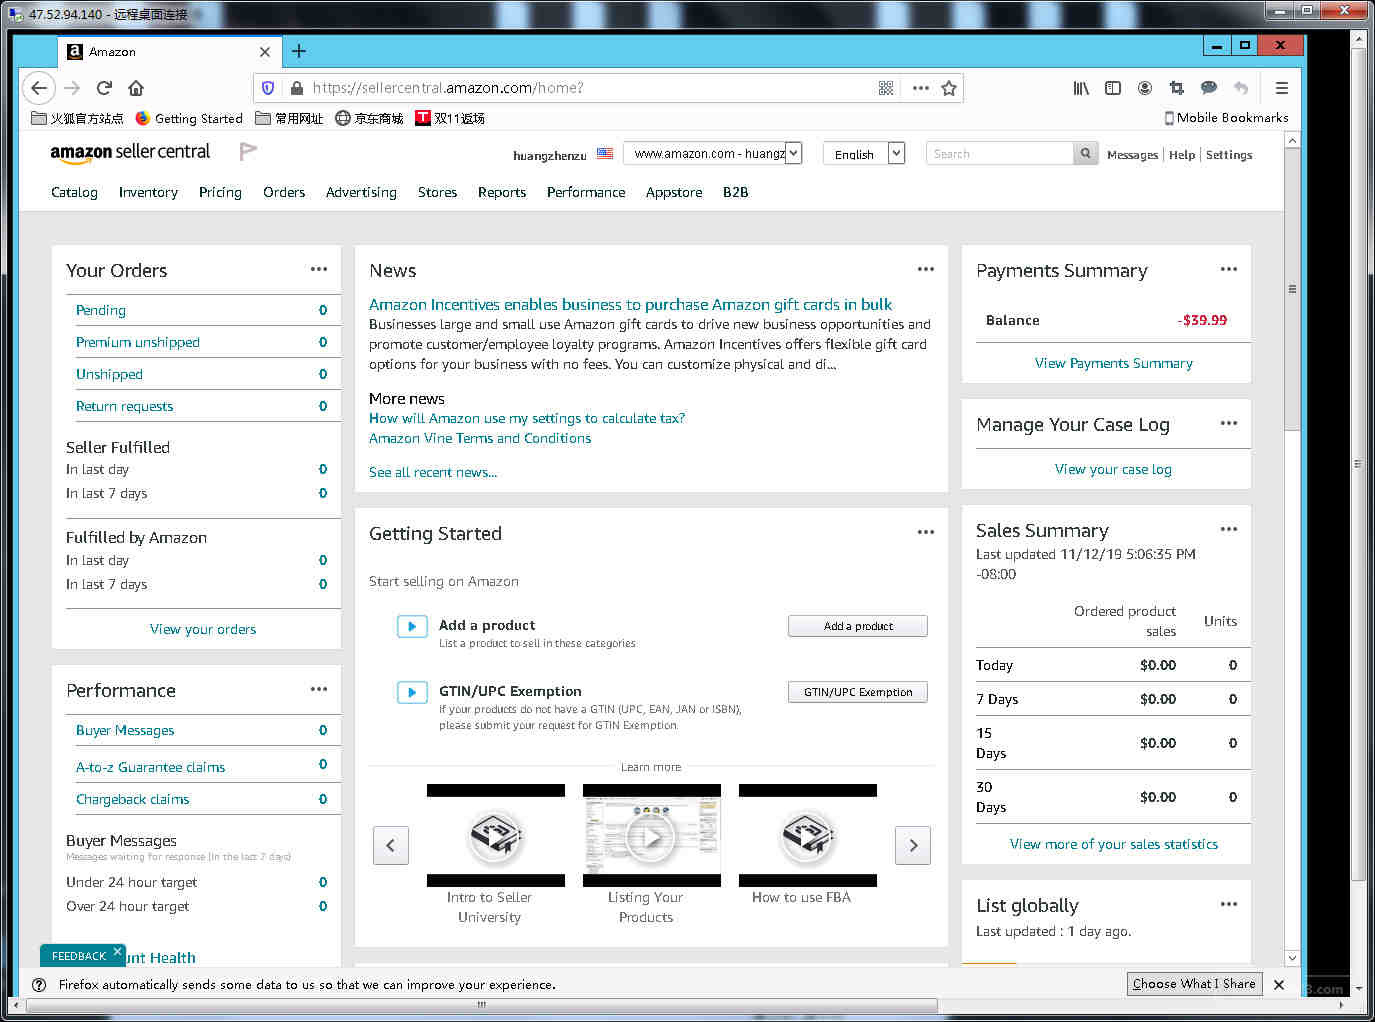Open News widget three-dot menu
1375x1022 pixels.
(926, 269)
